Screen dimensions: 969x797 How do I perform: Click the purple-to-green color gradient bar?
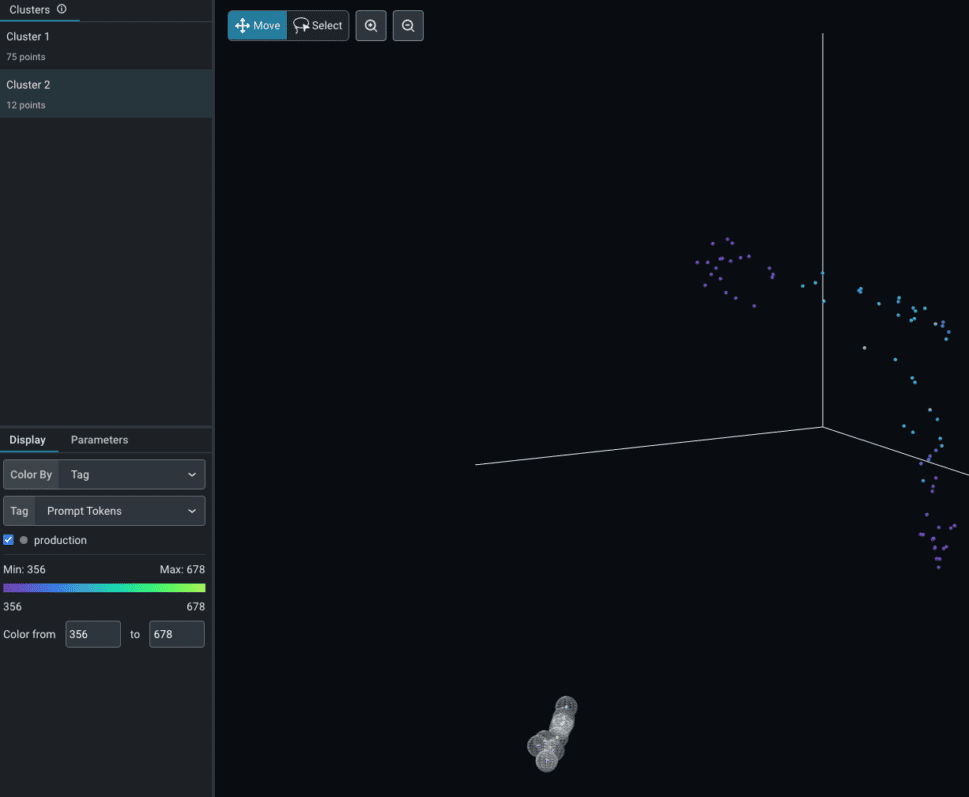click(x=104, y=588)
